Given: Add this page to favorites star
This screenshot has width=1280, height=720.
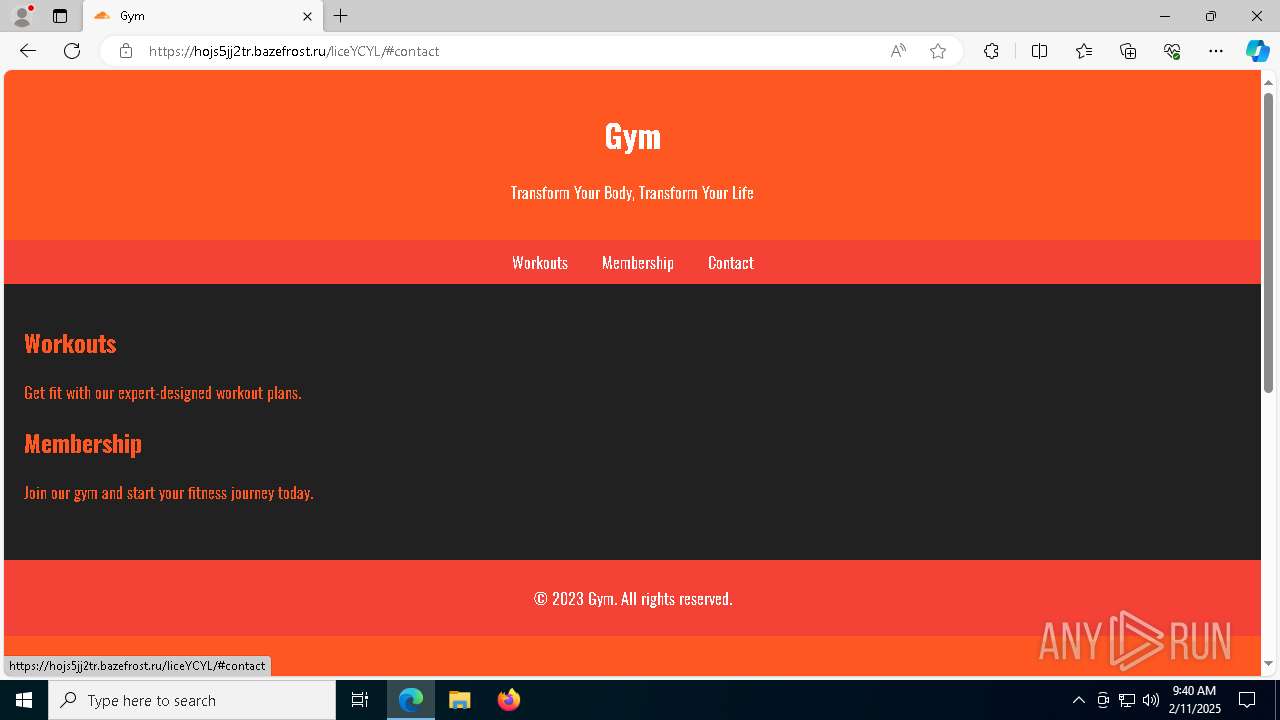Looking at the screenshot, I should [938, 51].
